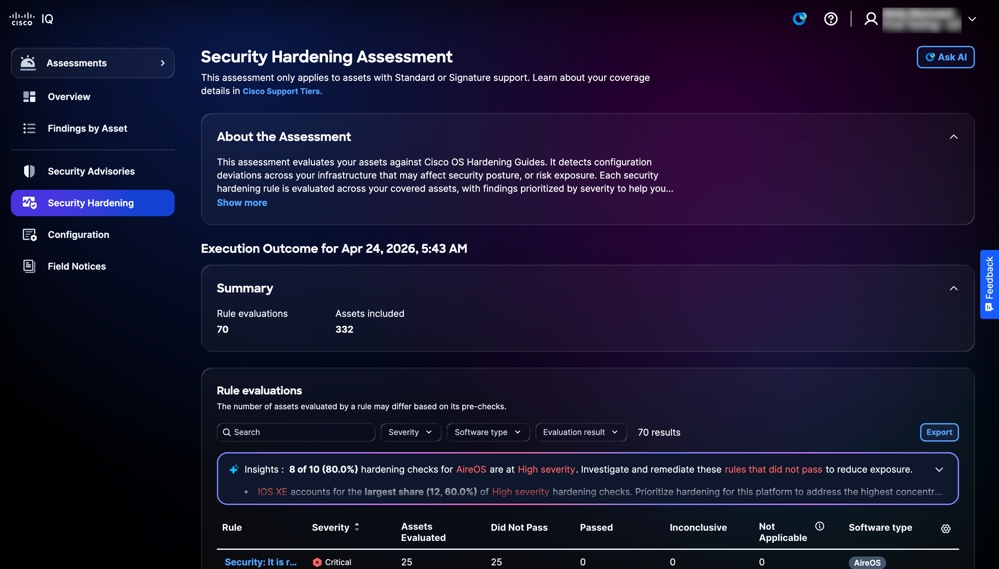Click the user profile icon

point(870,18)
